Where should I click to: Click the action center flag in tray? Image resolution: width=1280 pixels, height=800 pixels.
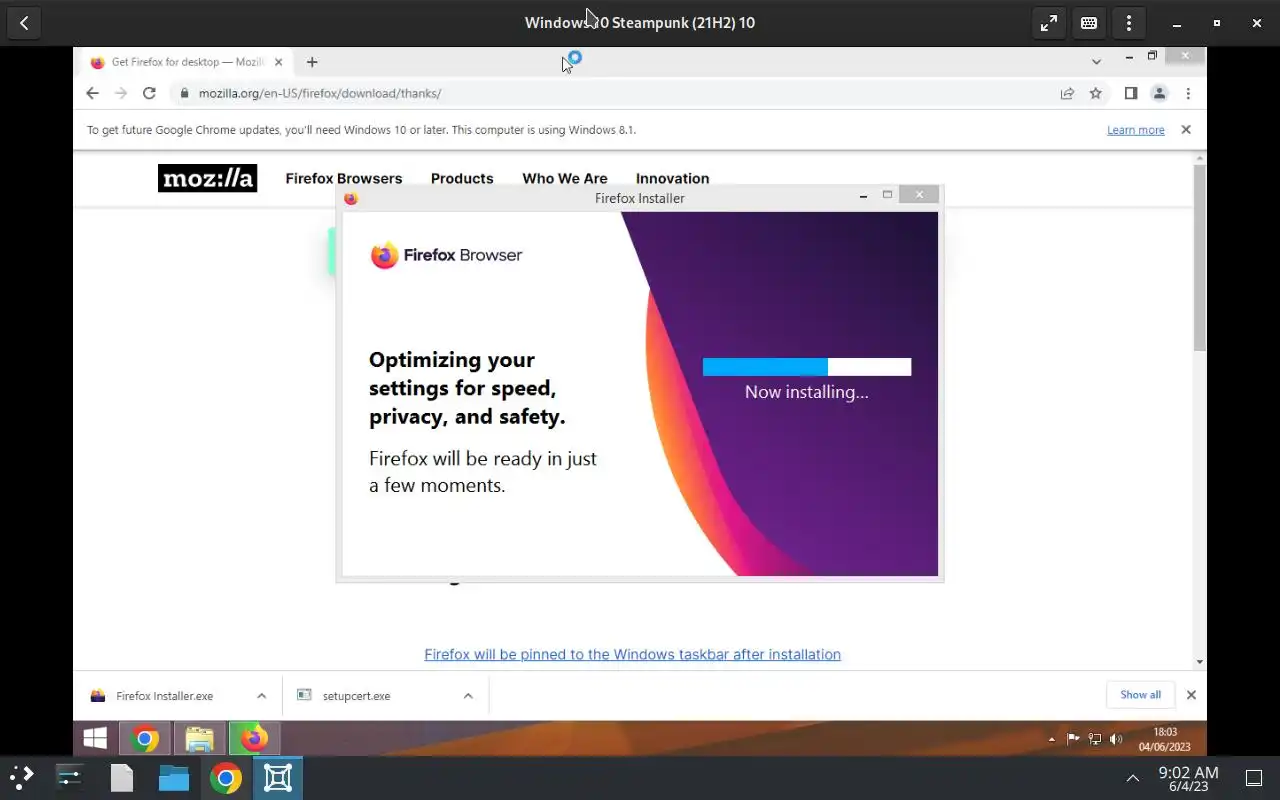(1073, 739)
